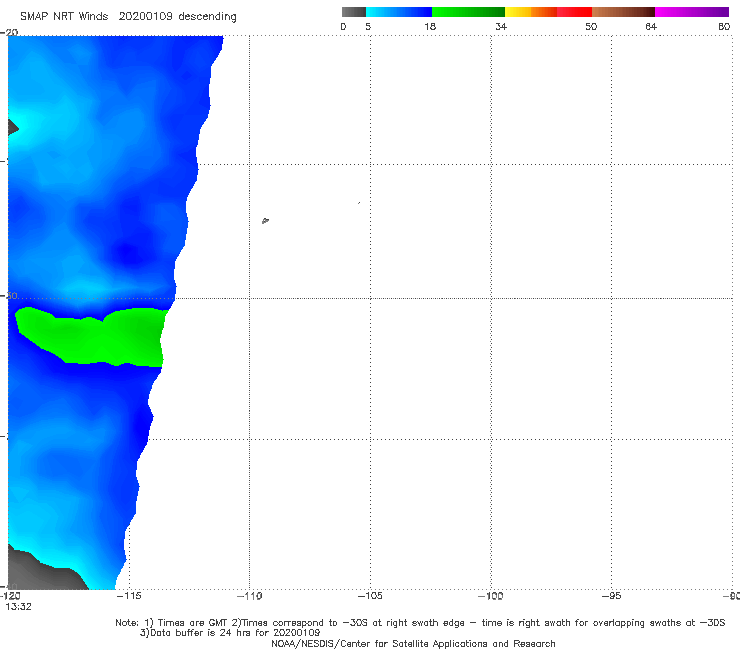Click the color bar label '5'
This screenshot has height=650, width=740.
point(368,26)
